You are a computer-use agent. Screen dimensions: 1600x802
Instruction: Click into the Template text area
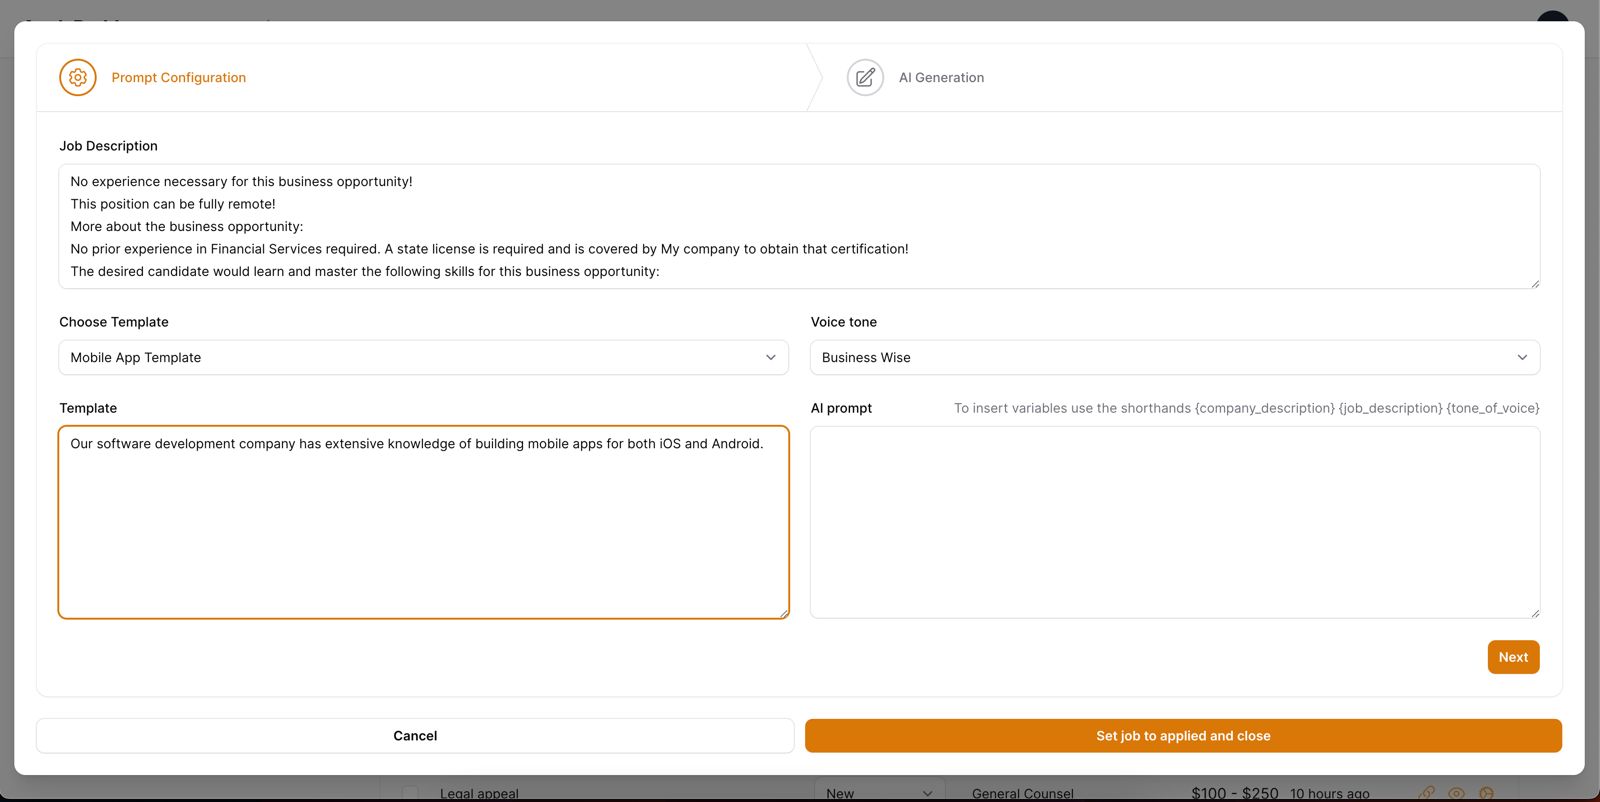[x=424, y=523]
